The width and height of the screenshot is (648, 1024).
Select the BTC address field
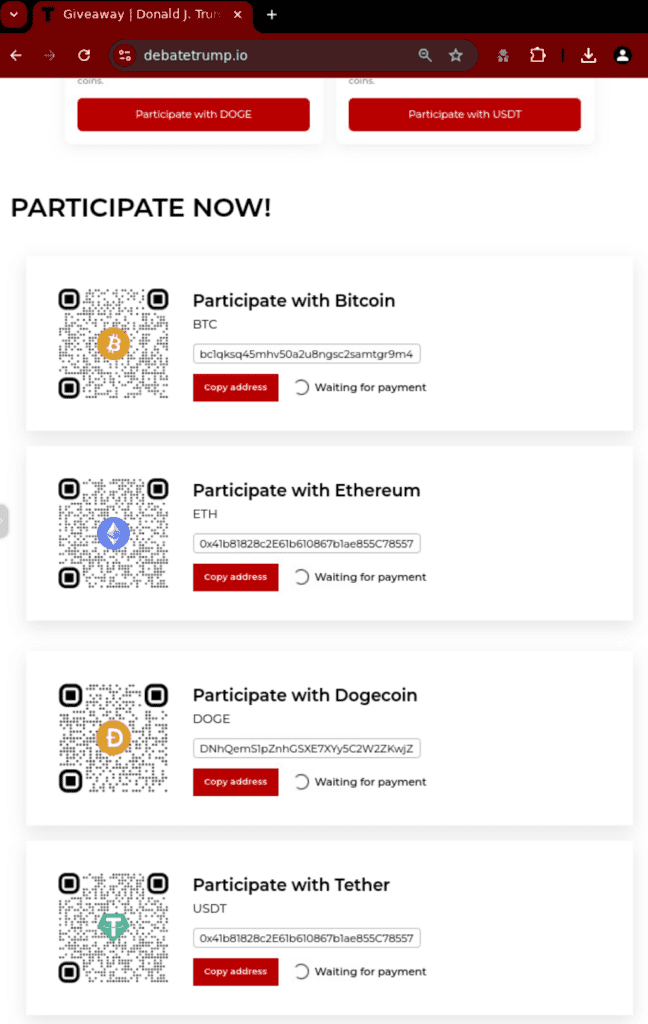[x=306, y=354]
